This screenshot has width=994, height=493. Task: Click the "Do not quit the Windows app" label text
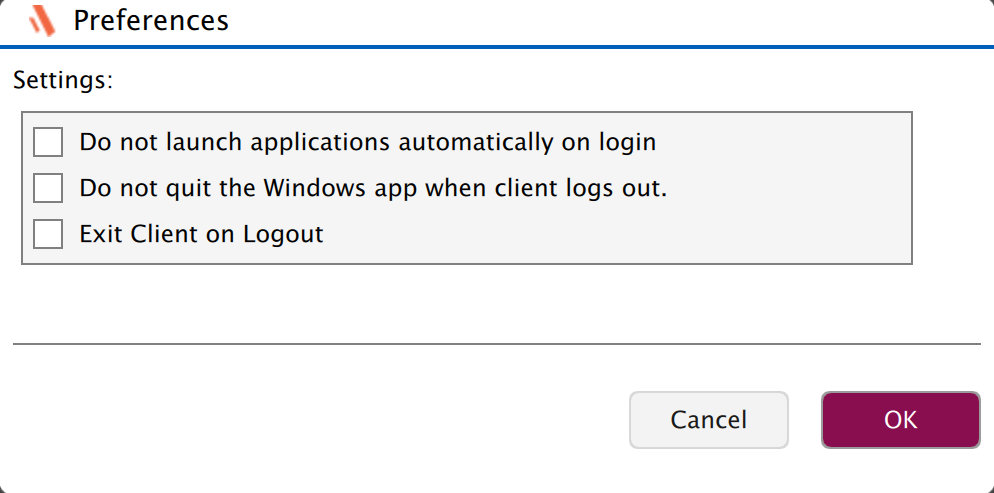pos(373,188)
